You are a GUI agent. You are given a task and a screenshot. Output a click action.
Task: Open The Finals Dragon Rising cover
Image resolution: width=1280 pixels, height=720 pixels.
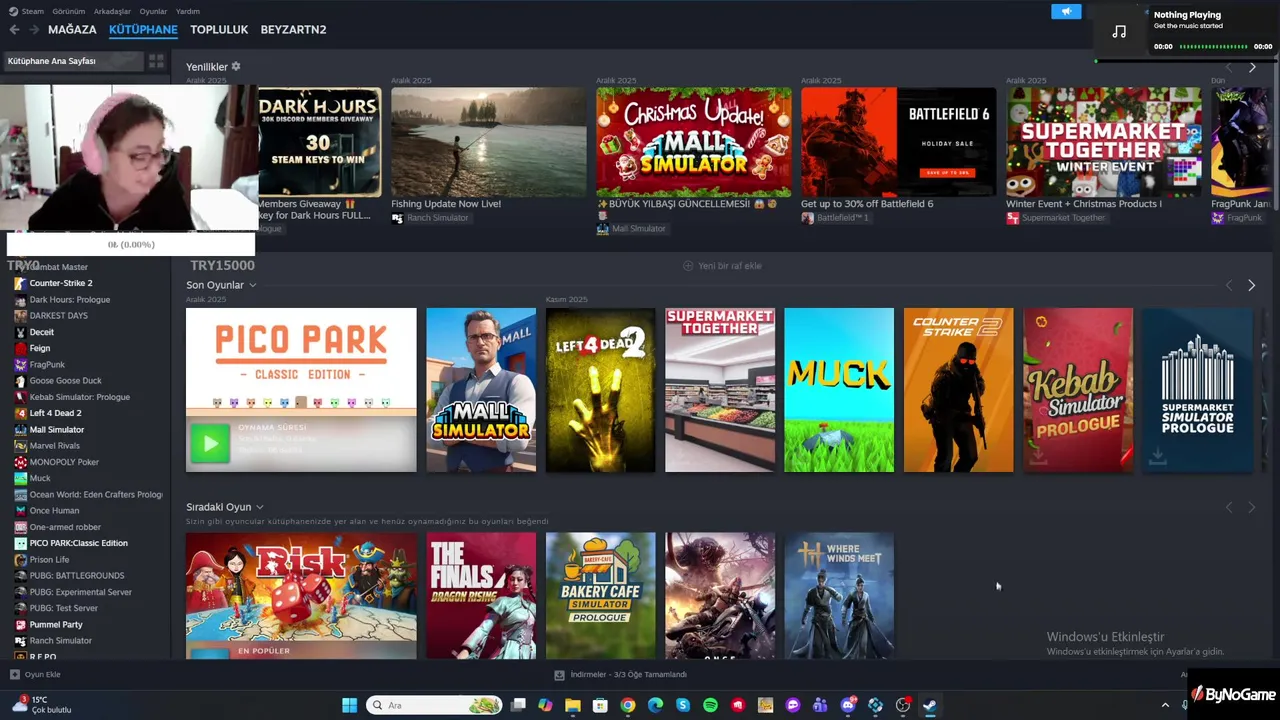tap(481, 596)
